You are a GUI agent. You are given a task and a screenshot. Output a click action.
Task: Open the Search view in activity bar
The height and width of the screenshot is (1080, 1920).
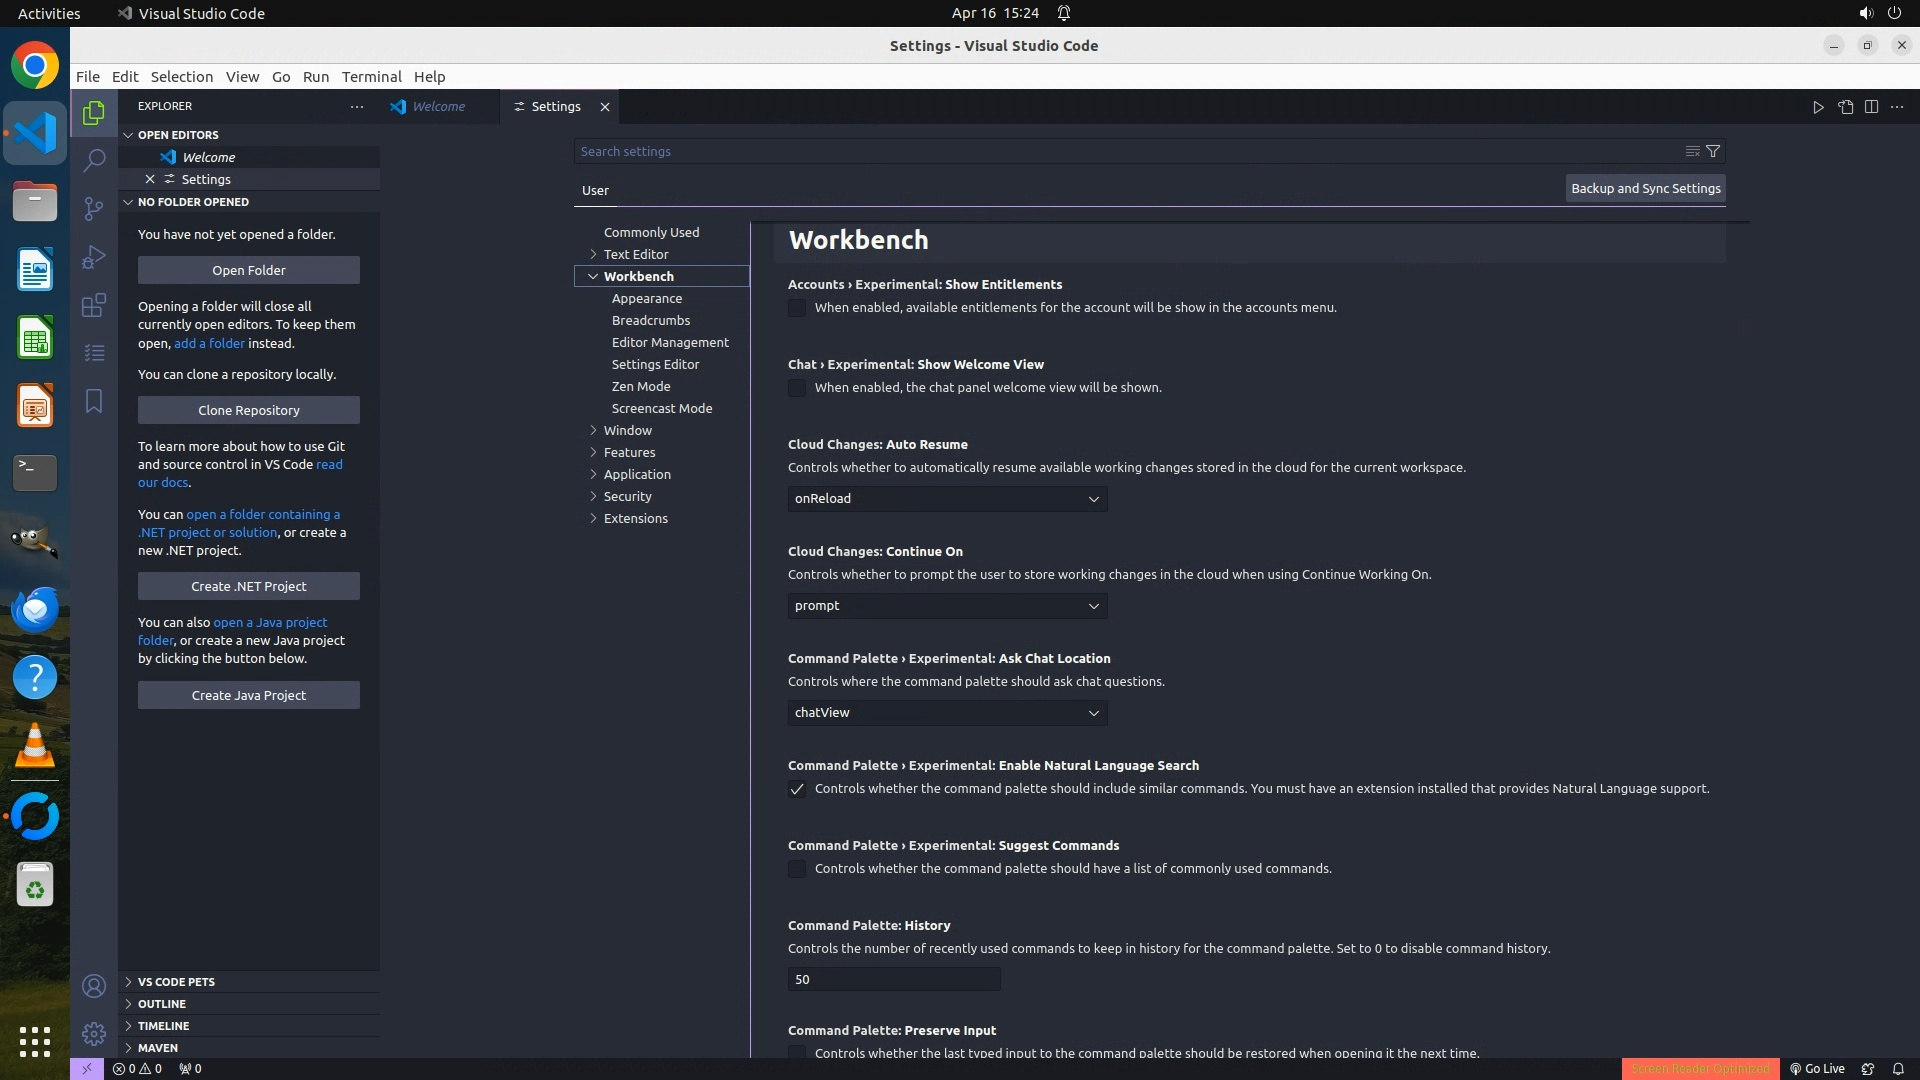(x=94, y=160)
